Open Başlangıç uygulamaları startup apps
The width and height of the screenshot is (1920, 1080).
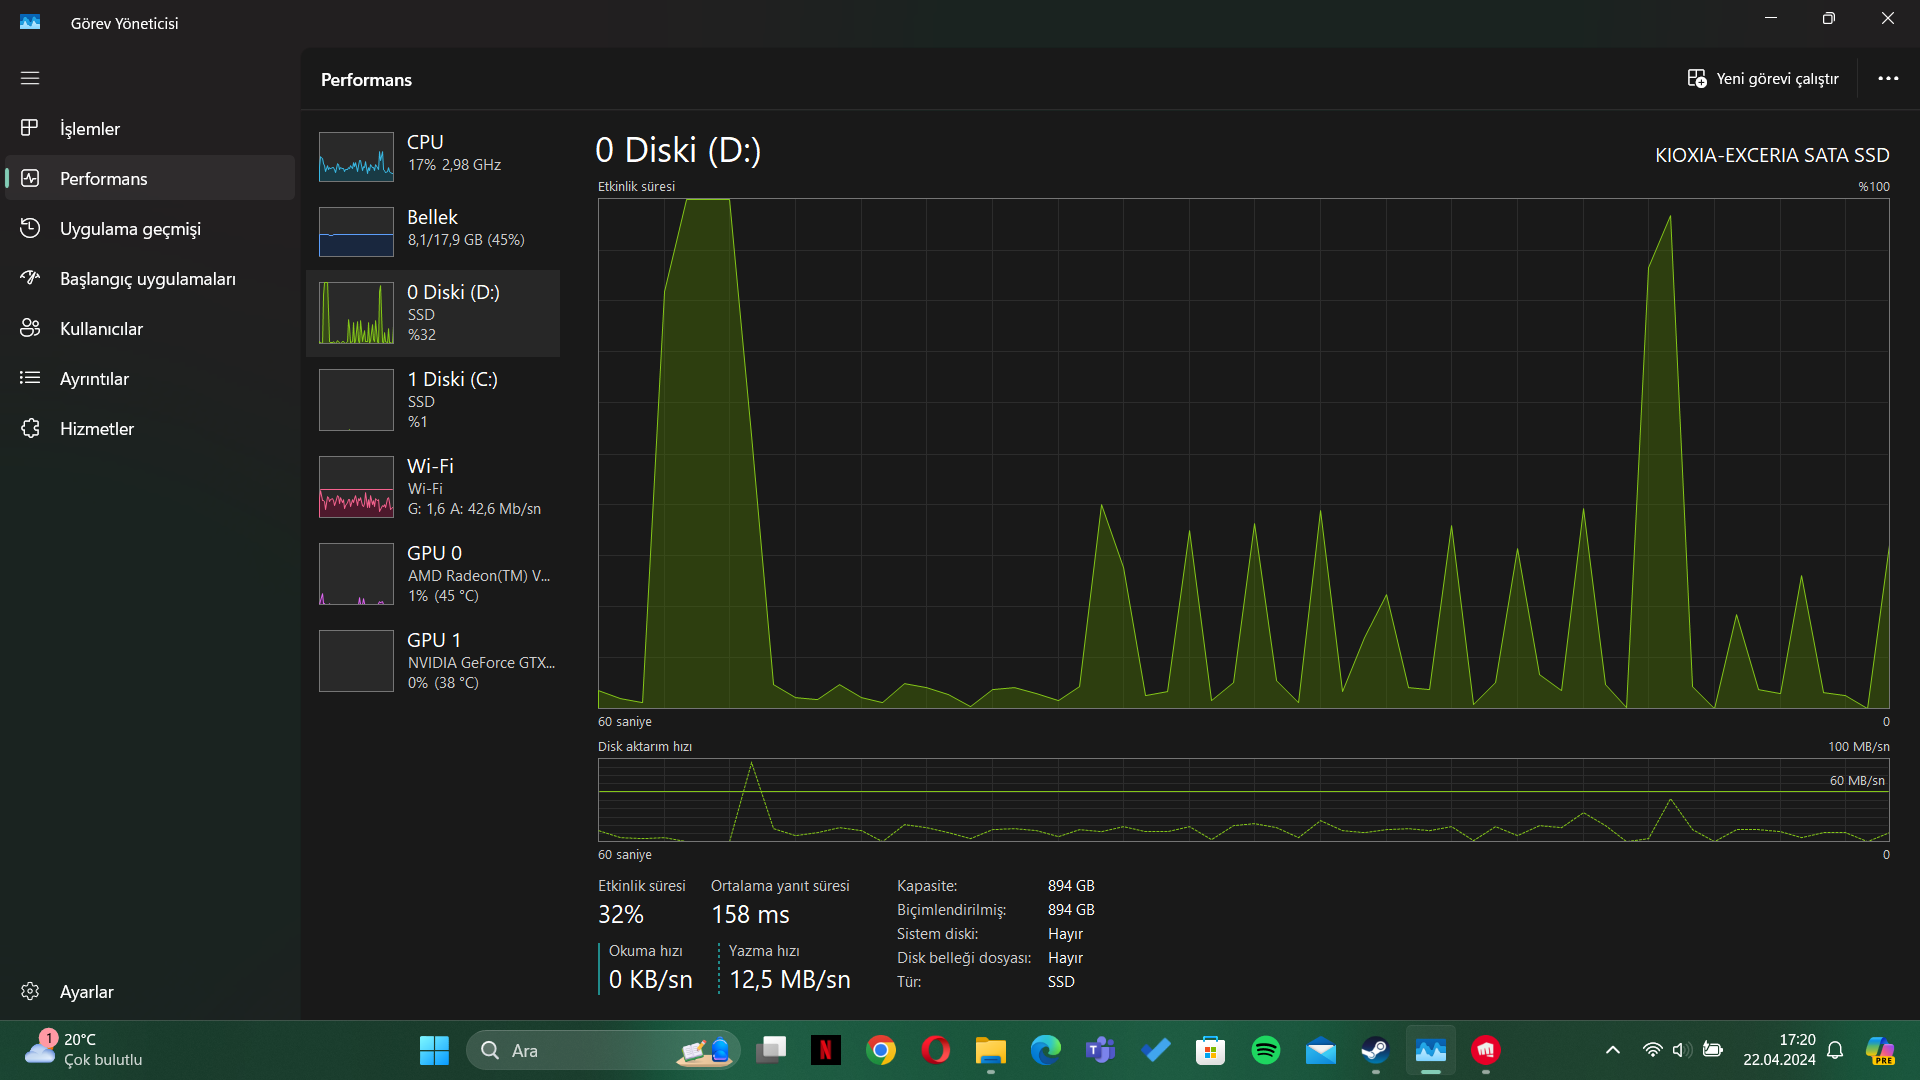[x=147, y=279]
